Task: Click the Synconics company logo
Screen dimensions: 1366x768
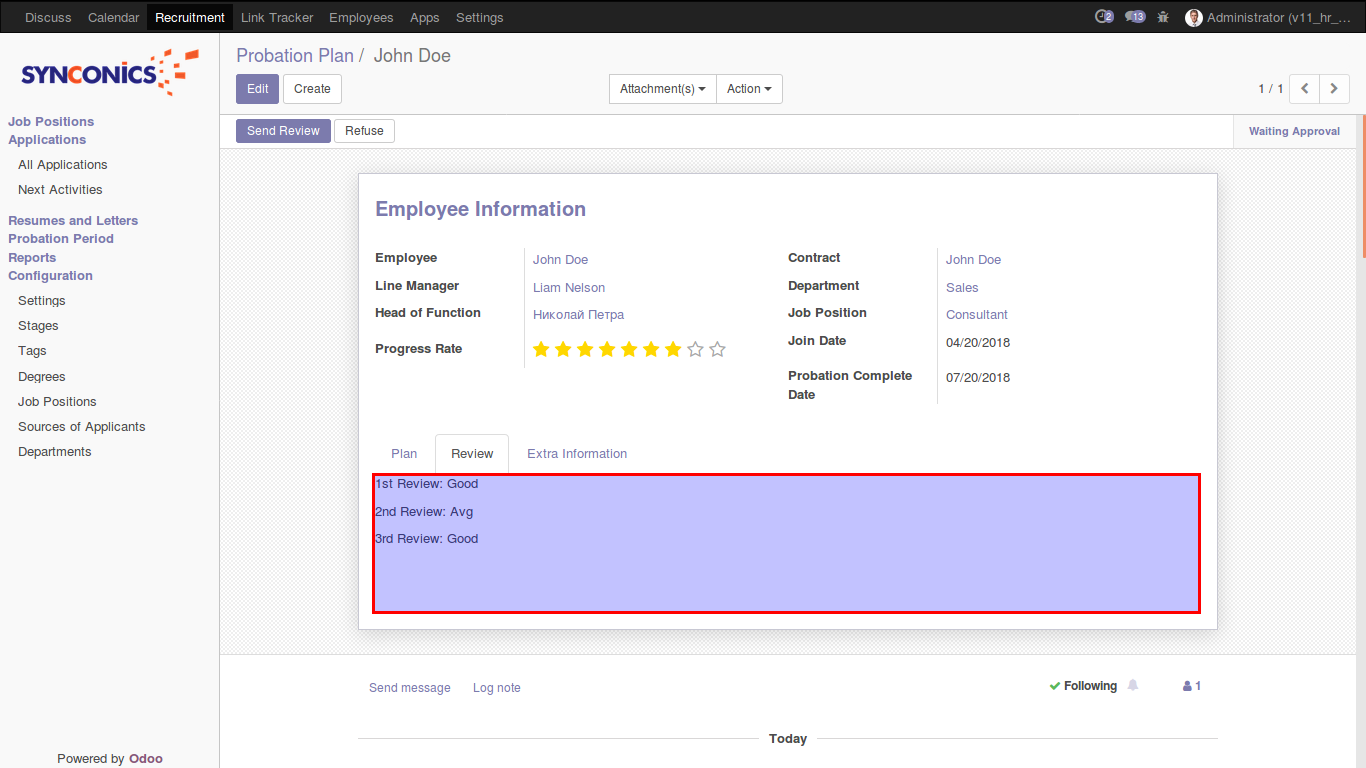Action: tap(109, 73)
